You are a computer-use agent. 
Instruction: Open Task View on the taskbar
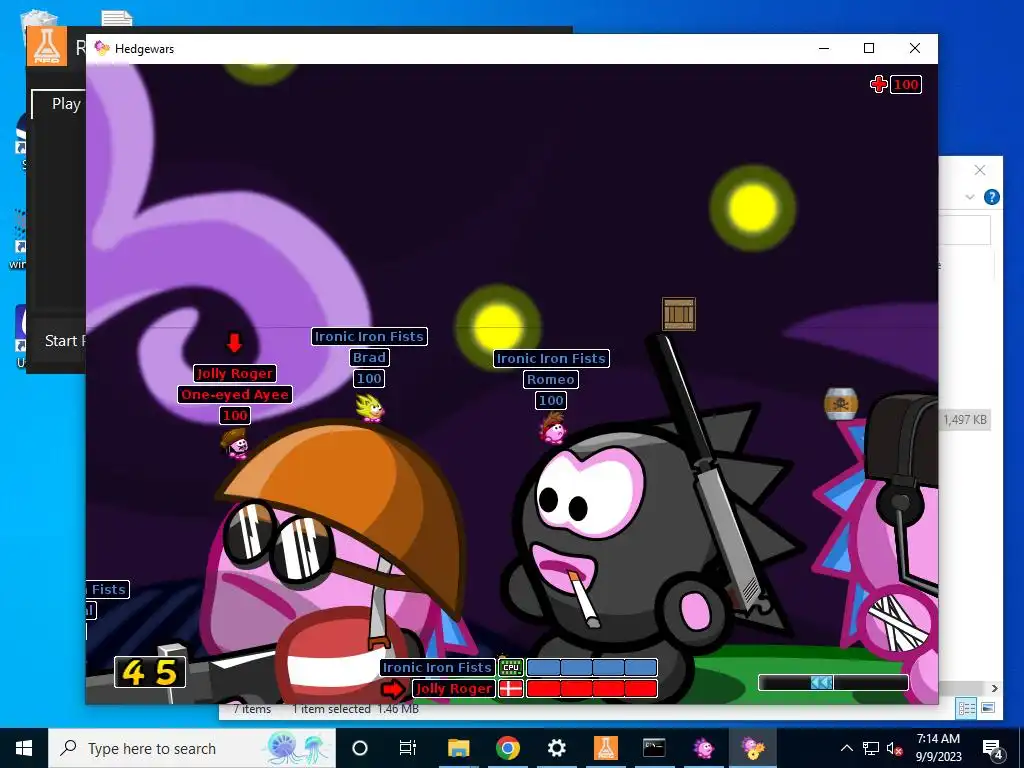click(408, 748)
